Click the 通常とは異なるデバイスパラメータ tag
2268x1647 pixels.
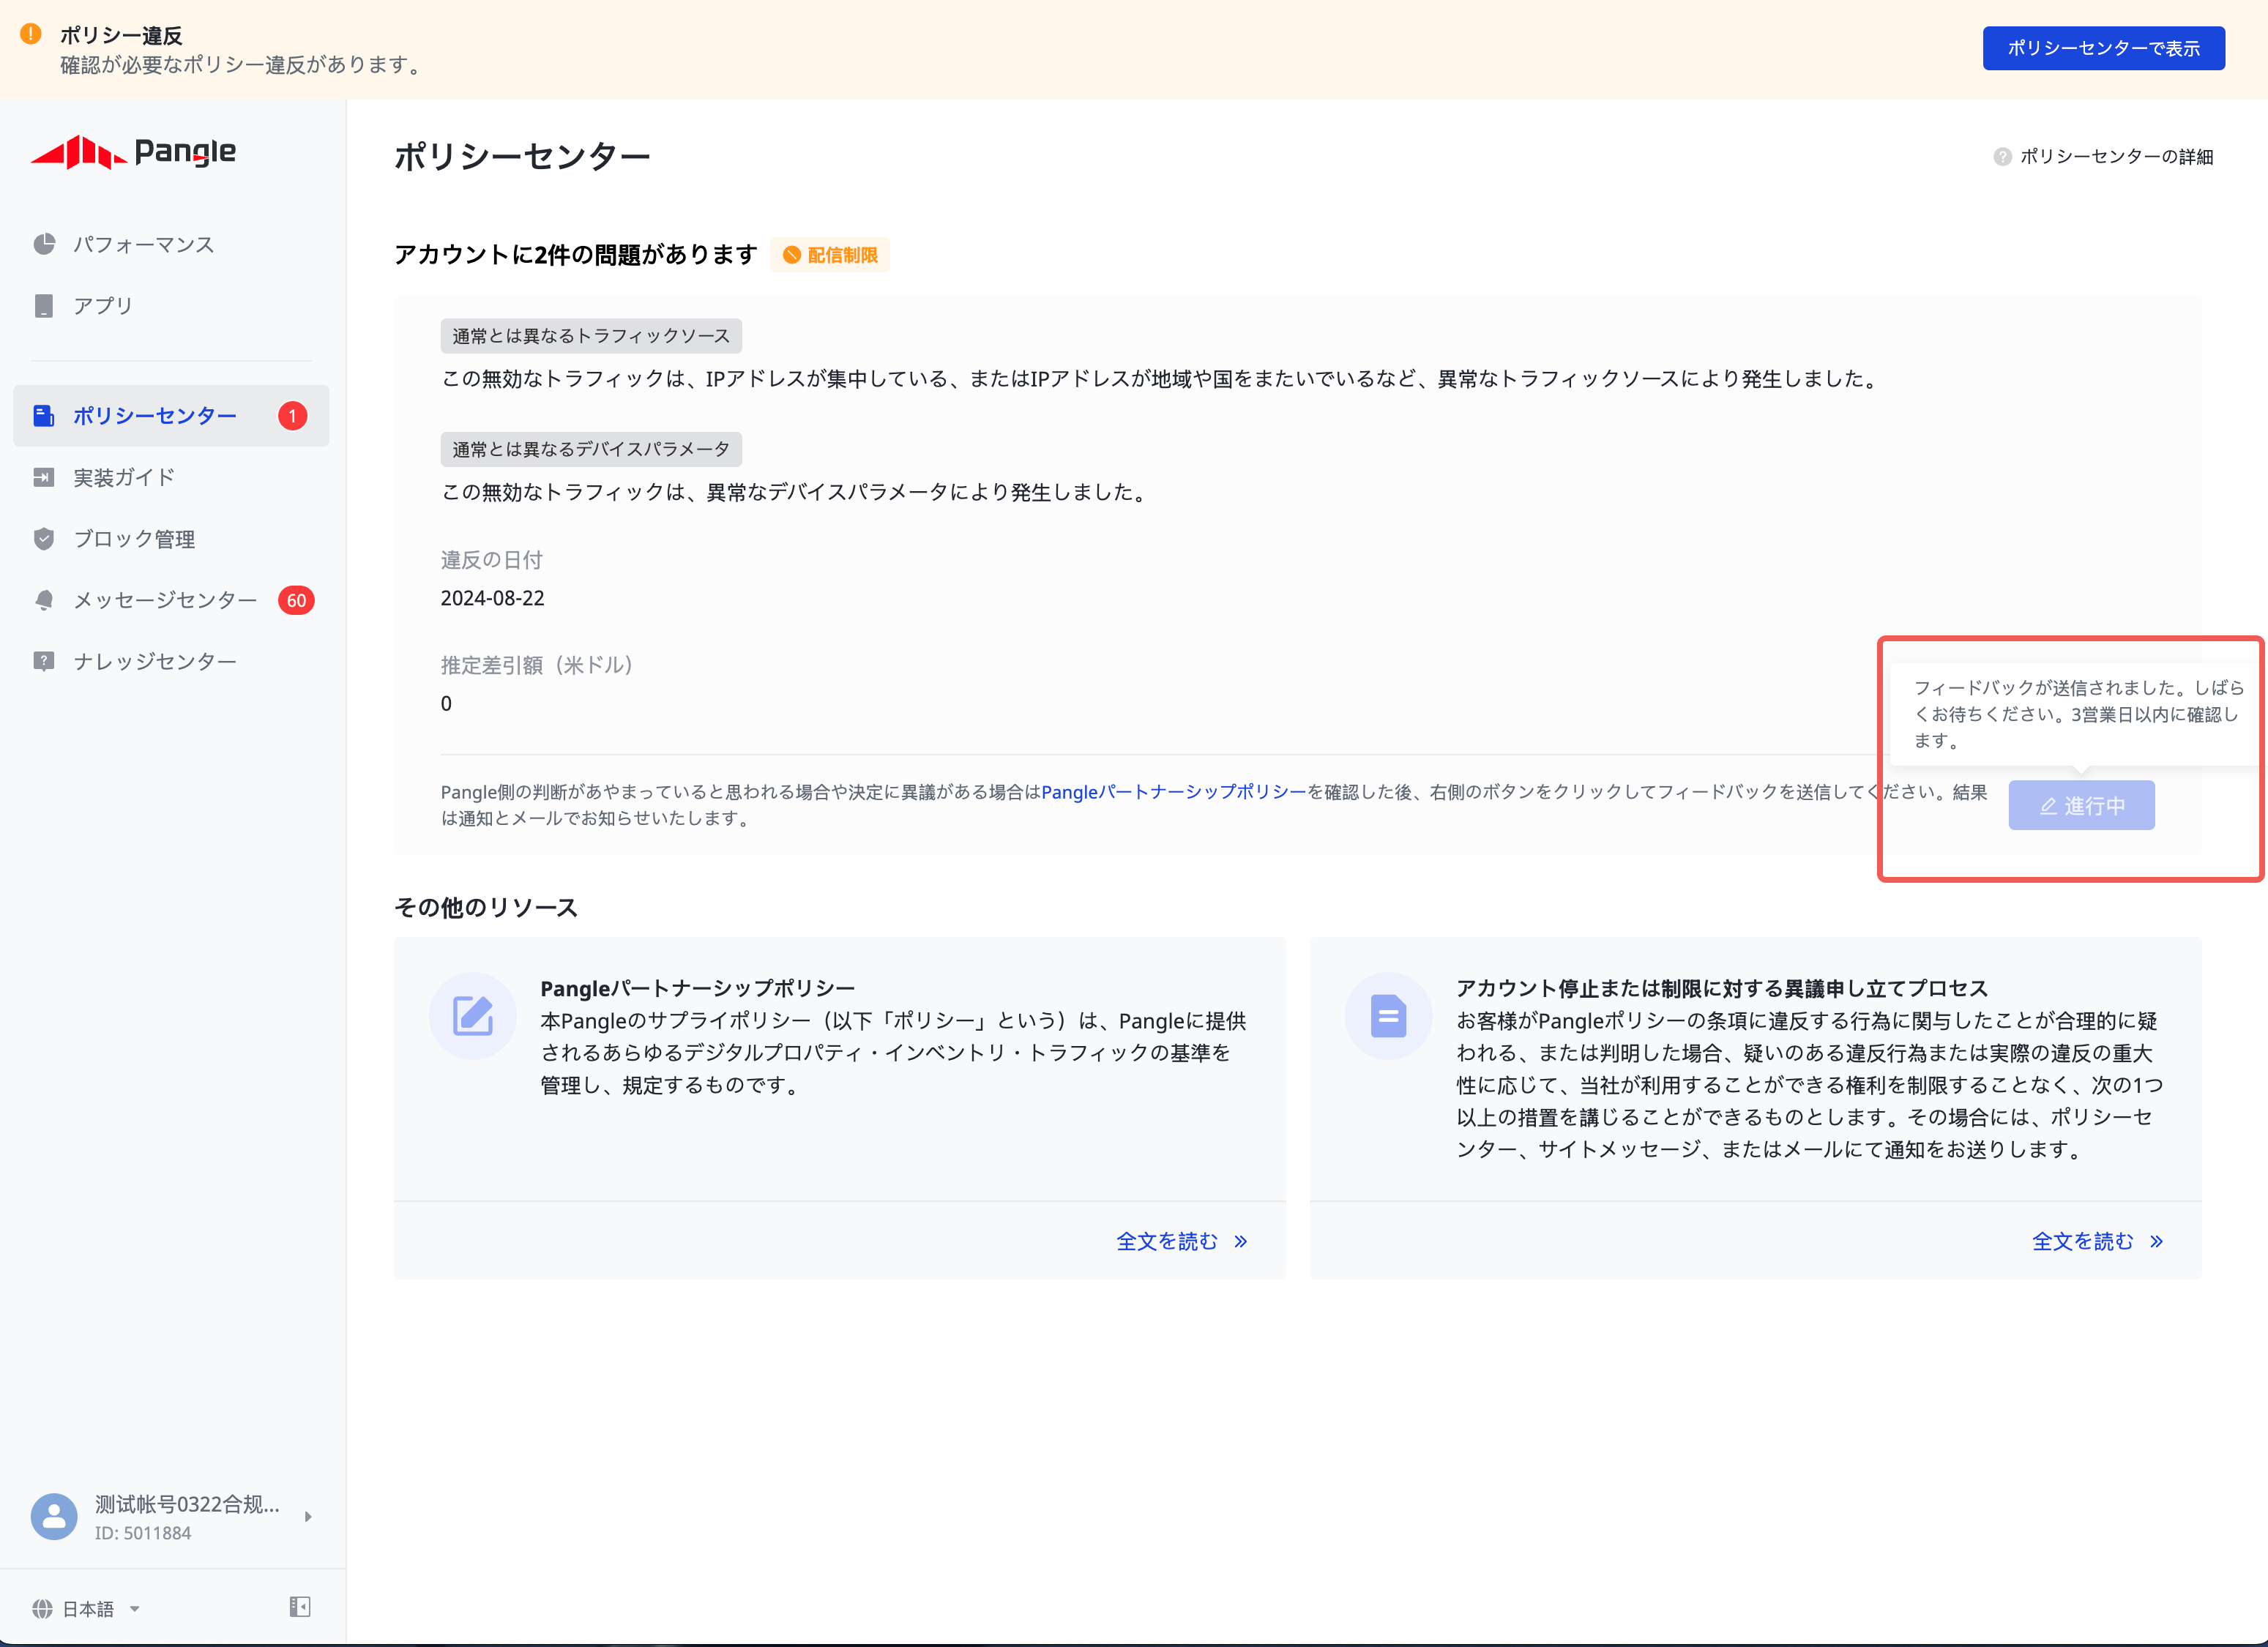tap(591, 449)
